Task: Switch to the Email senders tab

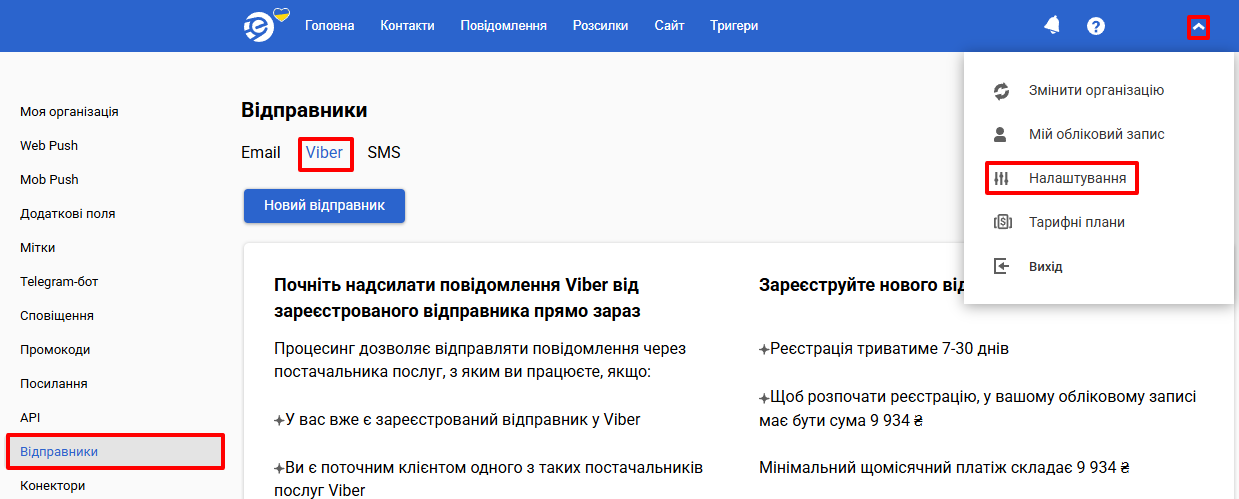Action: coord(261,153)
